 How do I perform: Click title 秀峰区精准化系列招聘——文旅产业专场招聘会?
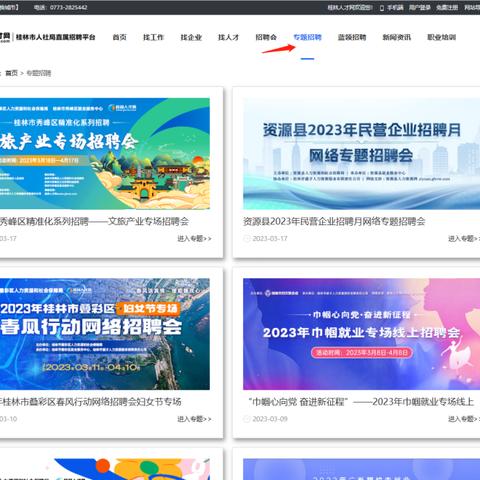pyautogui.click(x=94, y=221)
